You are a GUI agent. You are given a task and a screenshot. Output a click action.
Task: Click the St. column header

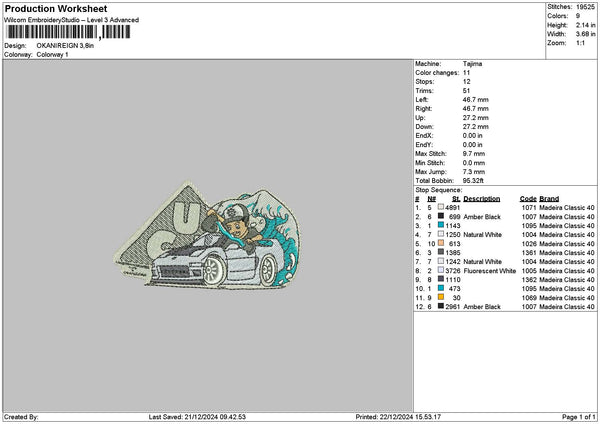point(456,199)
